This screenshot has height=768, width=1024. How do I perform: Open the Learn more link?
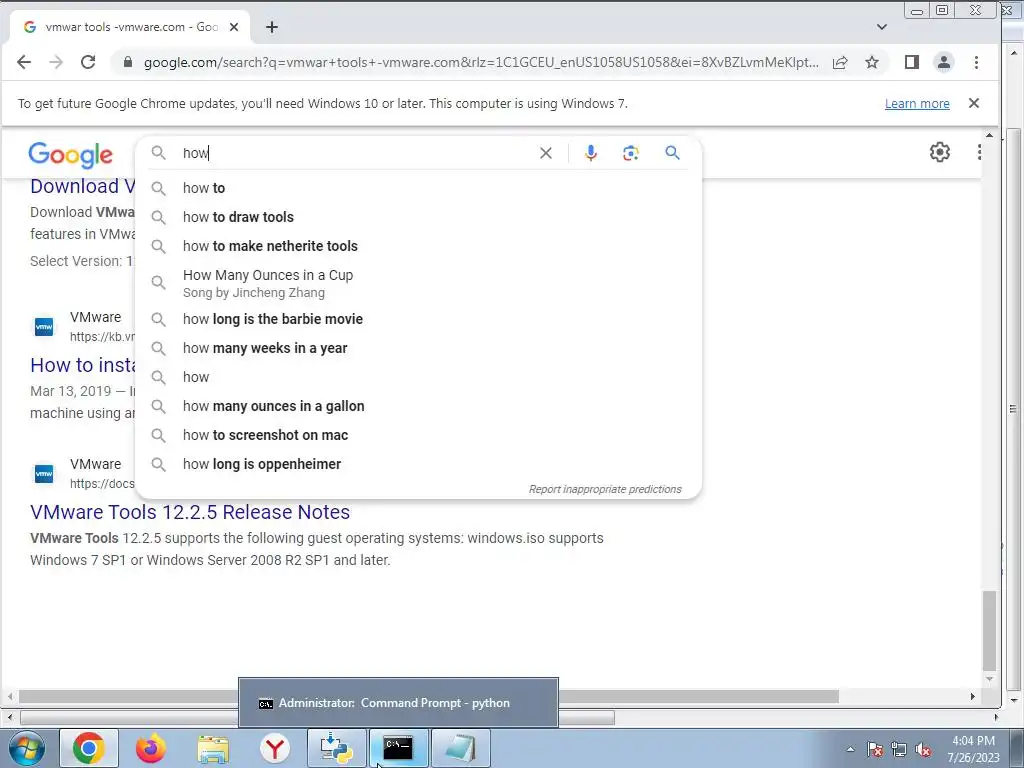click(x=917, y=103)
